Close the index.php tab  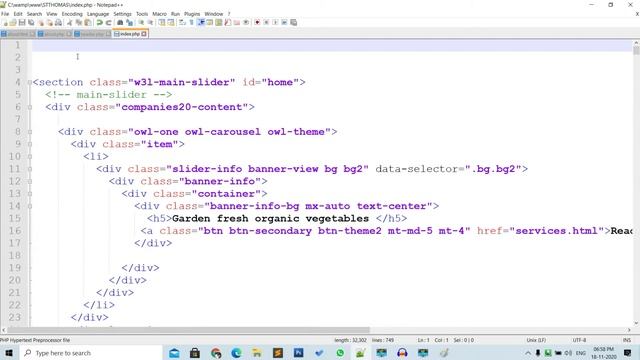pyautogui.click(x=144, y=34)
